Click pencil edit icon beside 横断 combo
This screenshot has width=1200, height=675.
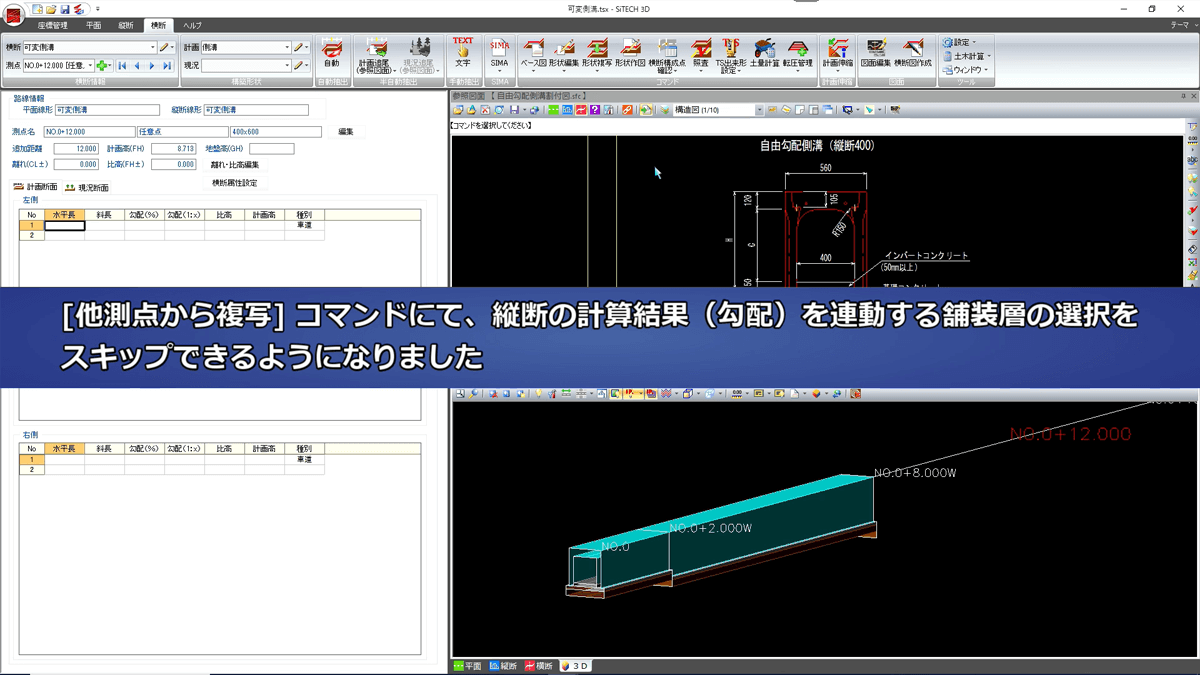pos(165,47)
